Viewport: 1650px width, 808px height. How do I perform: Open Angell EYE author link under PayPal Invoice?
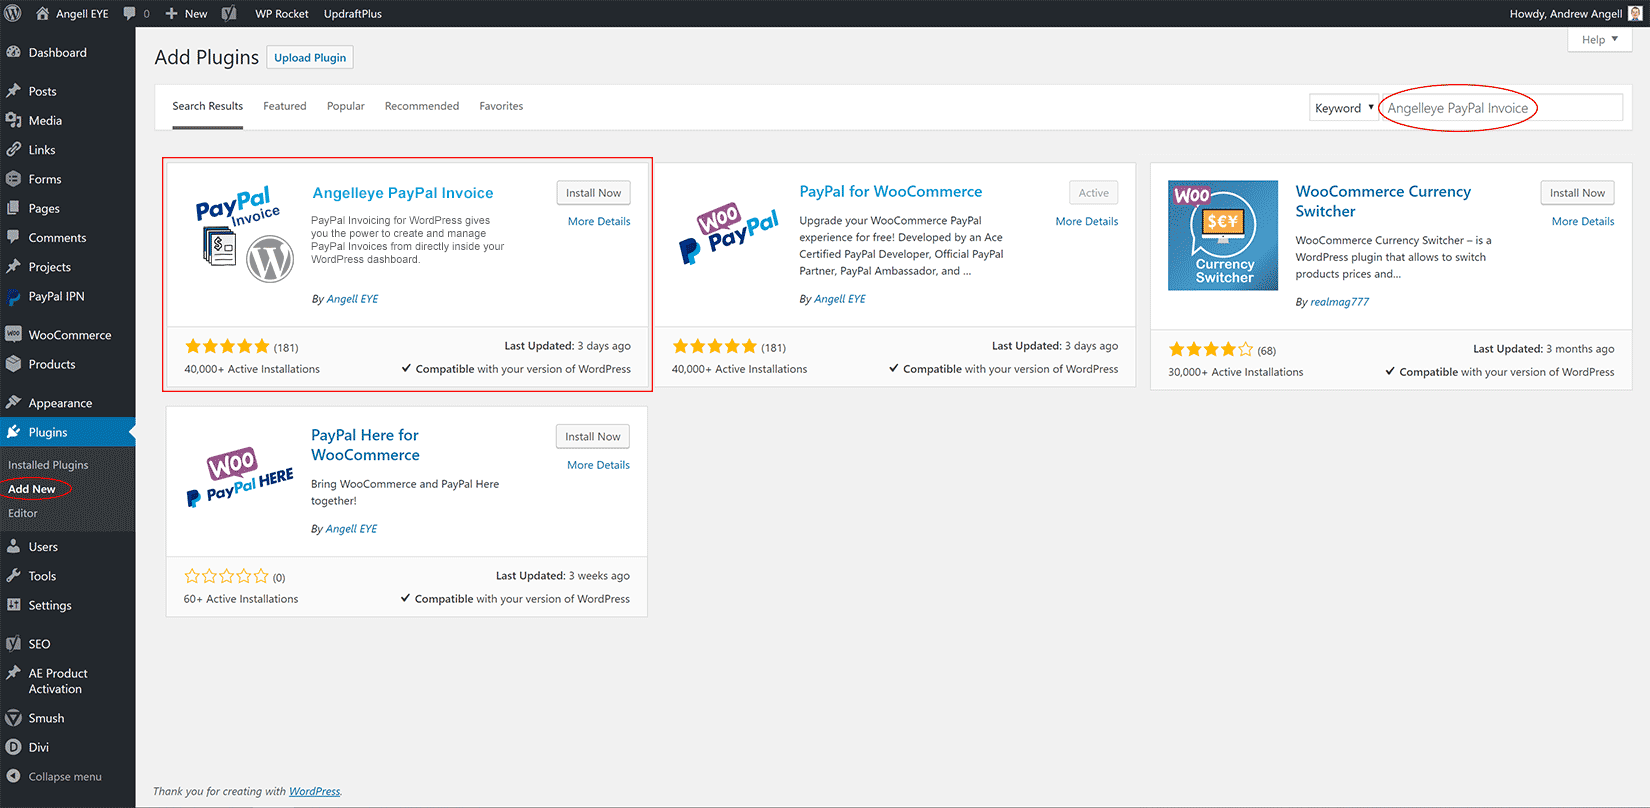[x=352, y=299]
